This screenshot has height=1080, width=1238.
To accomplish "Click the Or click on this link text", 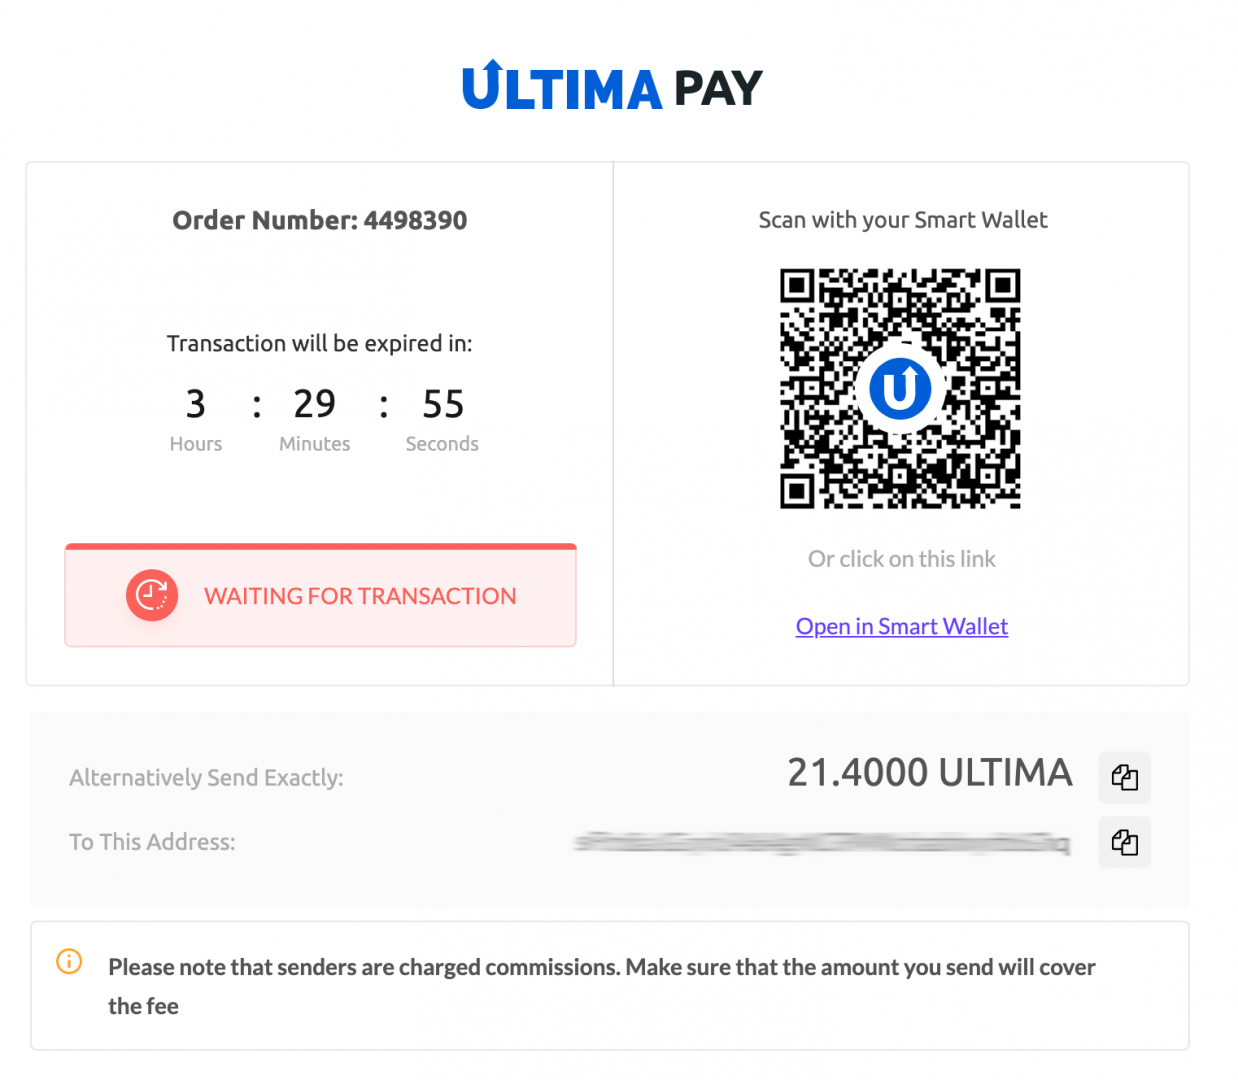I will coord(901,559).
